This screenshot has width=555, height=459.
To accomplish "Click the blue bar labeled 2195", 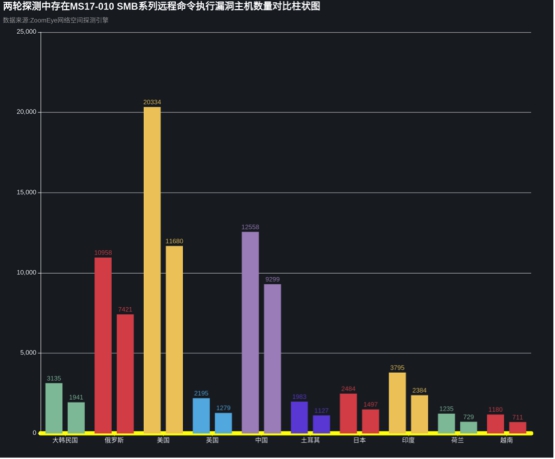I will pos(201,415).
